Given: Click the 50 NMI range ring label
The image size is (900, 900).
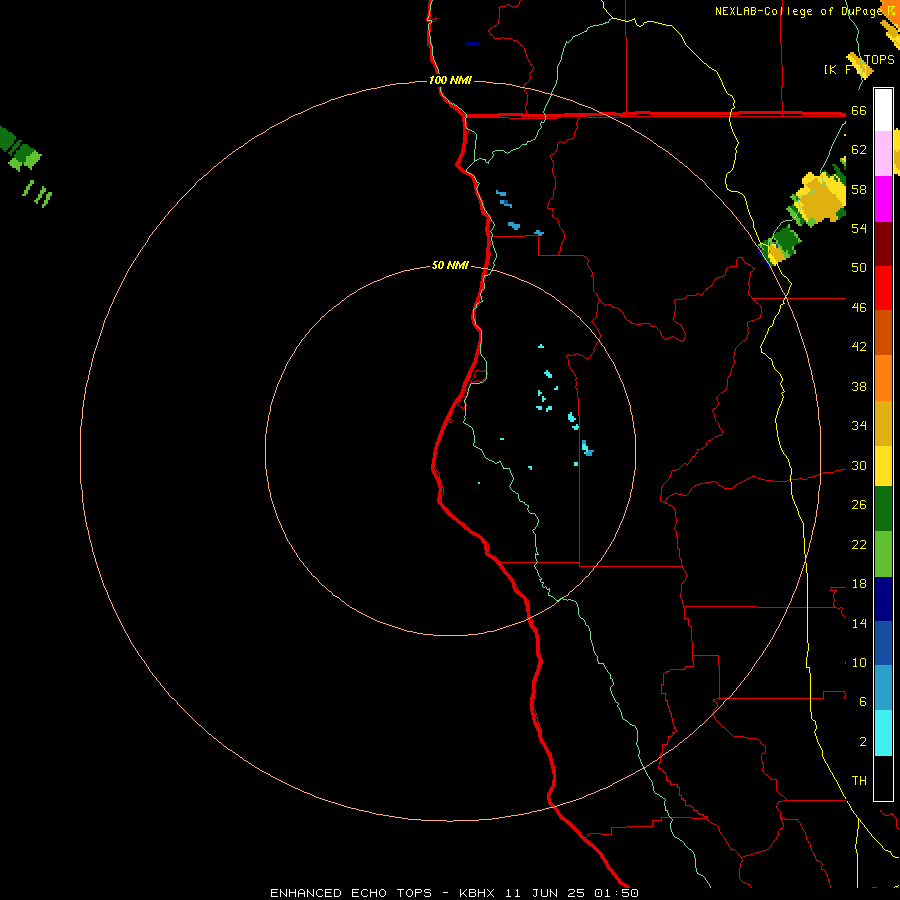Looking at the screenshot, I should 450,265.
